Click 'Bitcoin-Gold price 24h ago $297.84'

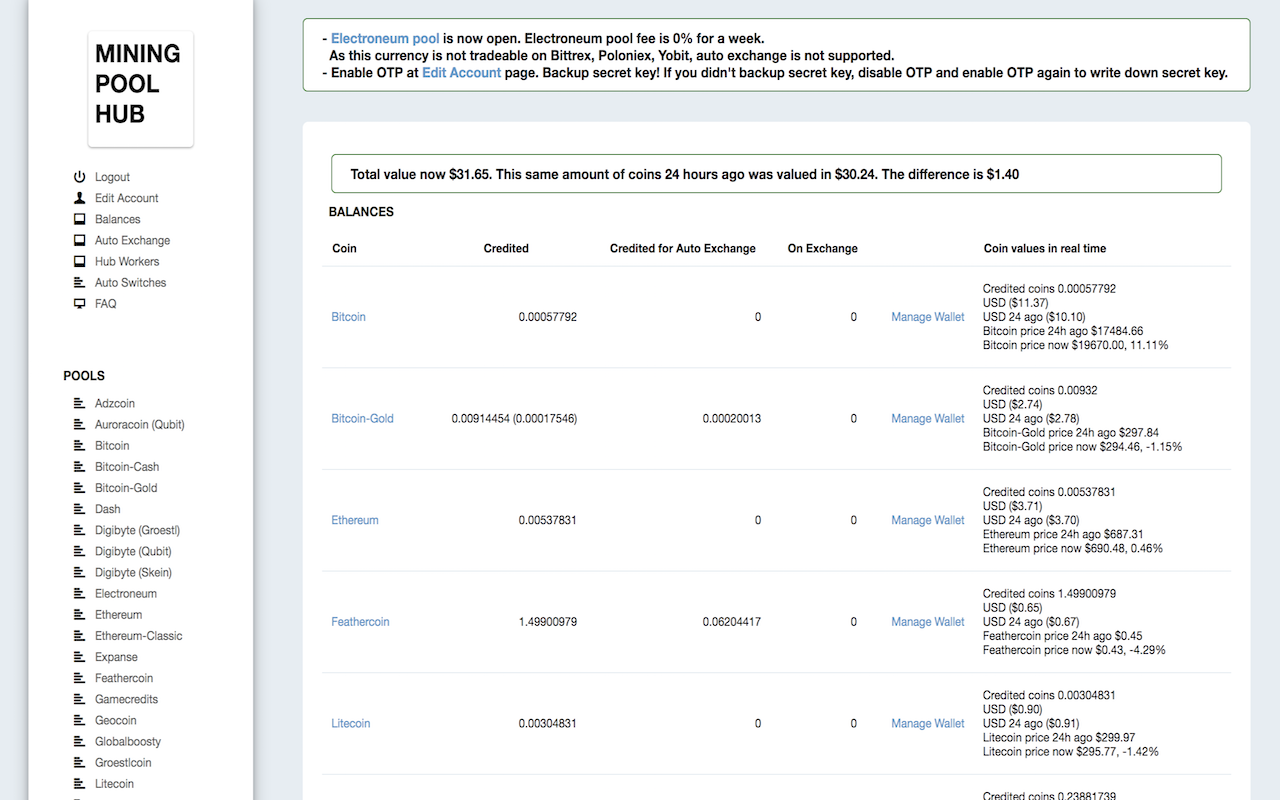[x=1071, y=433]
